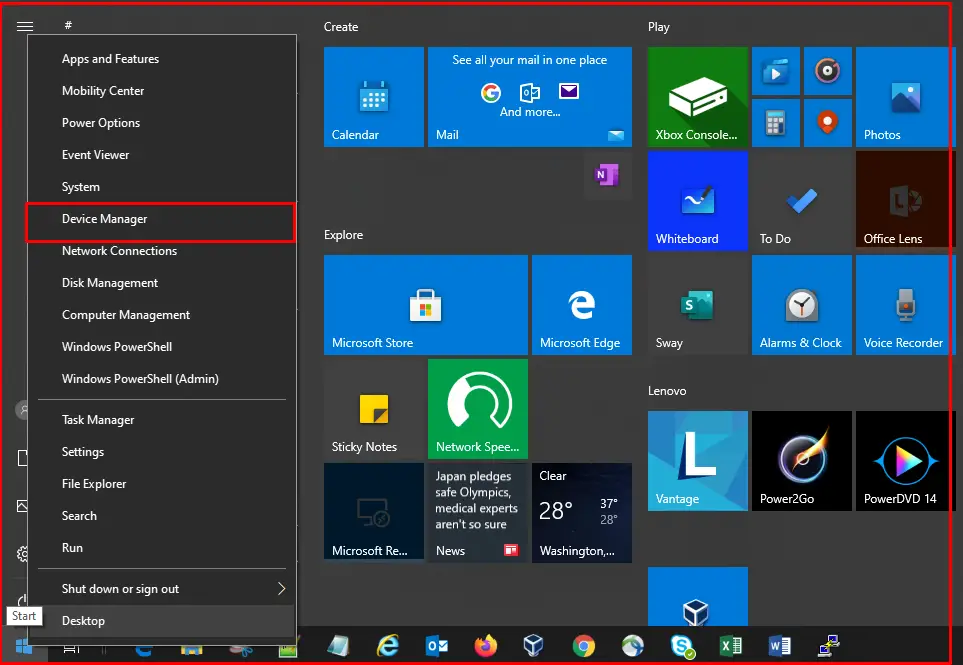Open Internet Explorer from the taskbar
This screenshot has height=665, width=963.
(388, 646)
